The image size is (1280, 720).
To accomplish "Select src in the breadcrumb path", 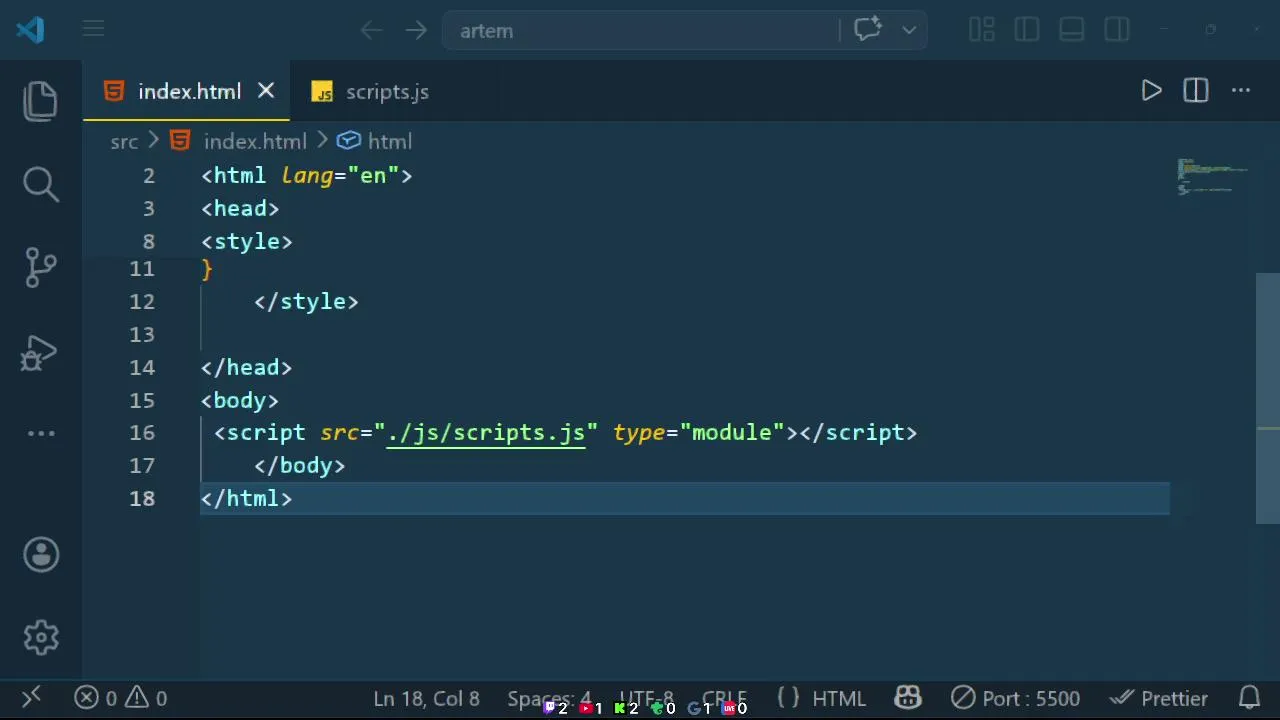I will pos(124,142).
